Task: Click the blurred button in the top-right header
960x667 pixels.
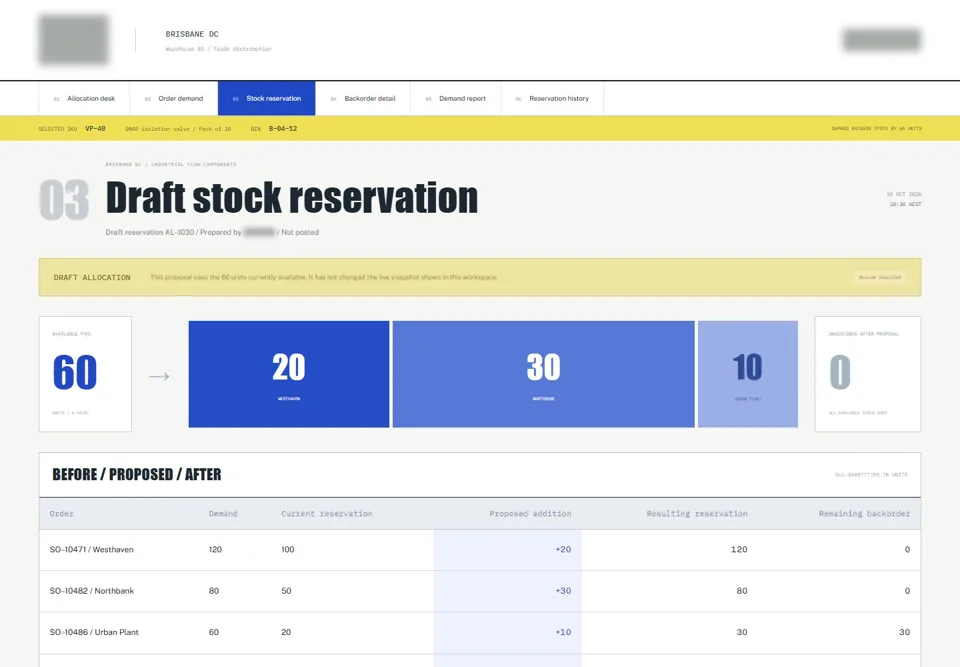Action: tap(882, 40)
